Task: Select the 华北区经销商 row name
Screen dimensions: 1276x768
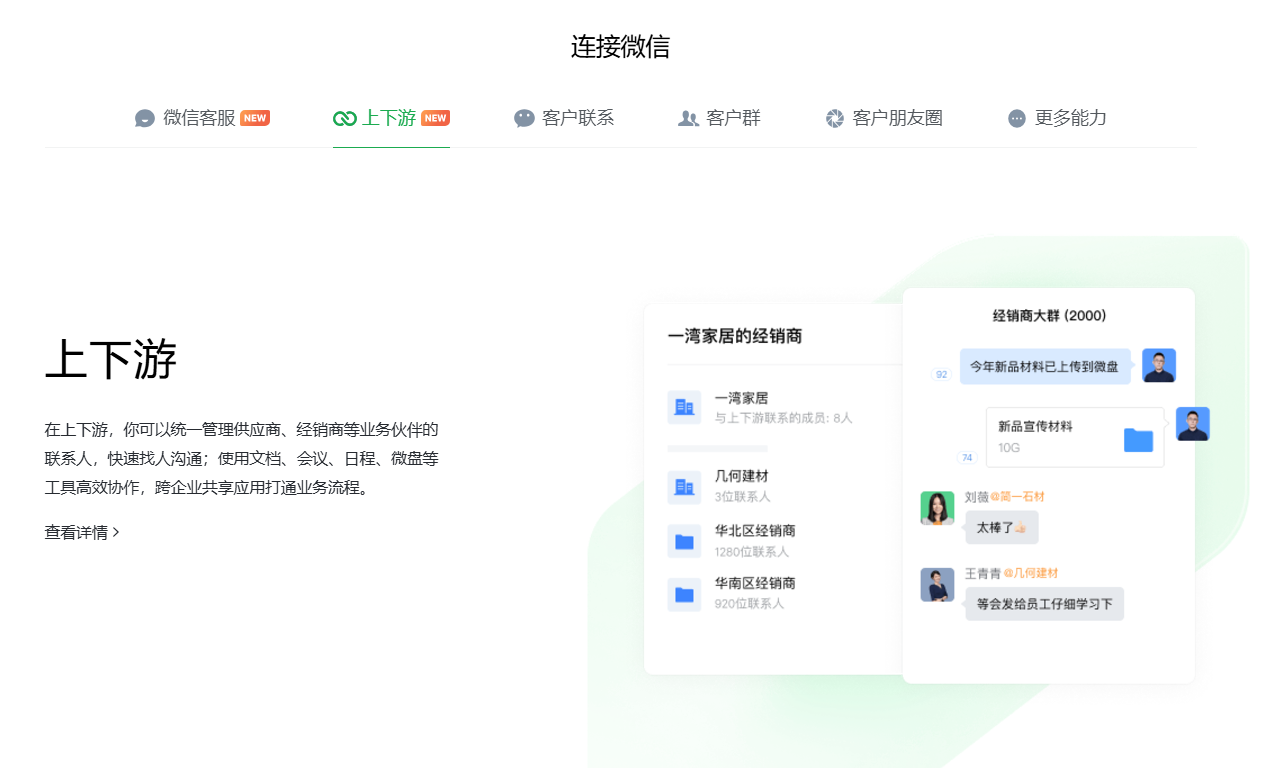Action: point(755,530)
